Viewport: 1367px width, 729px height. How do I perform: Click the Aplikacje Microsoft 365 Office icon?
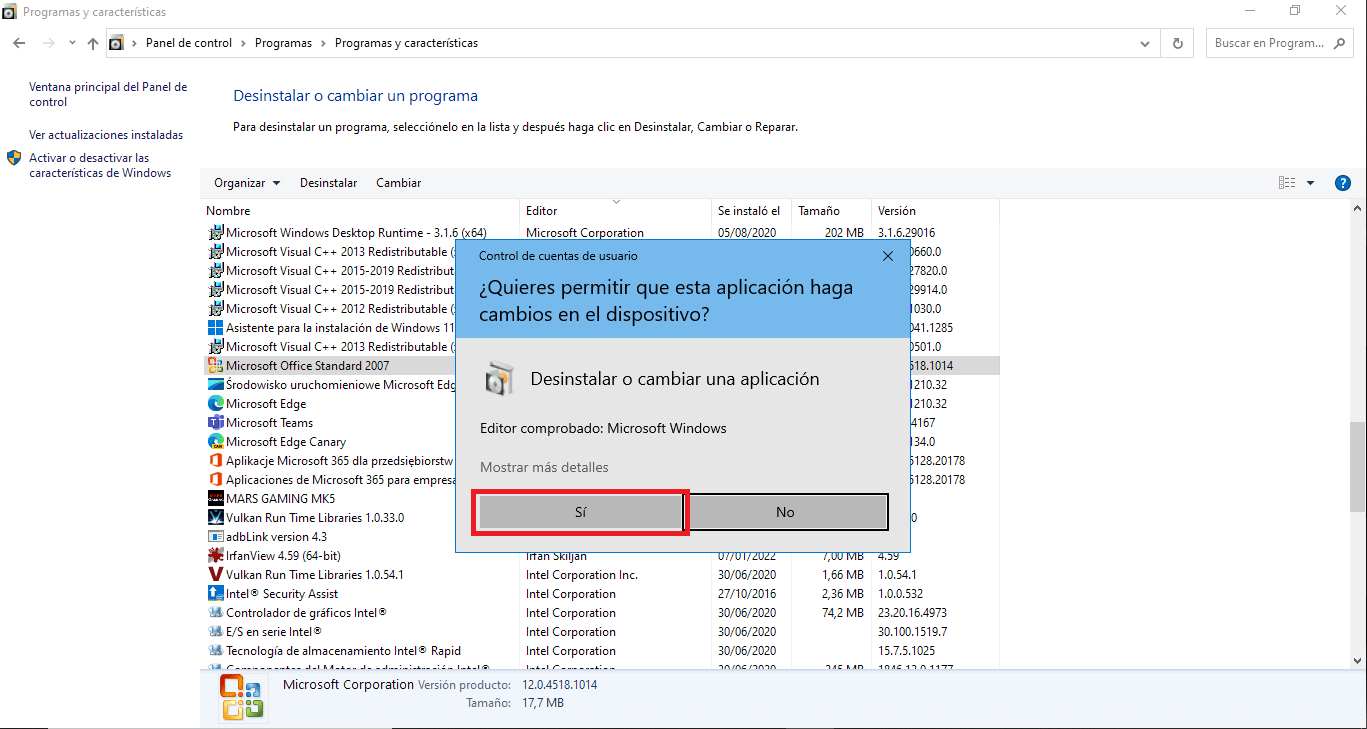pyautogui.click(x=215, y=461)
